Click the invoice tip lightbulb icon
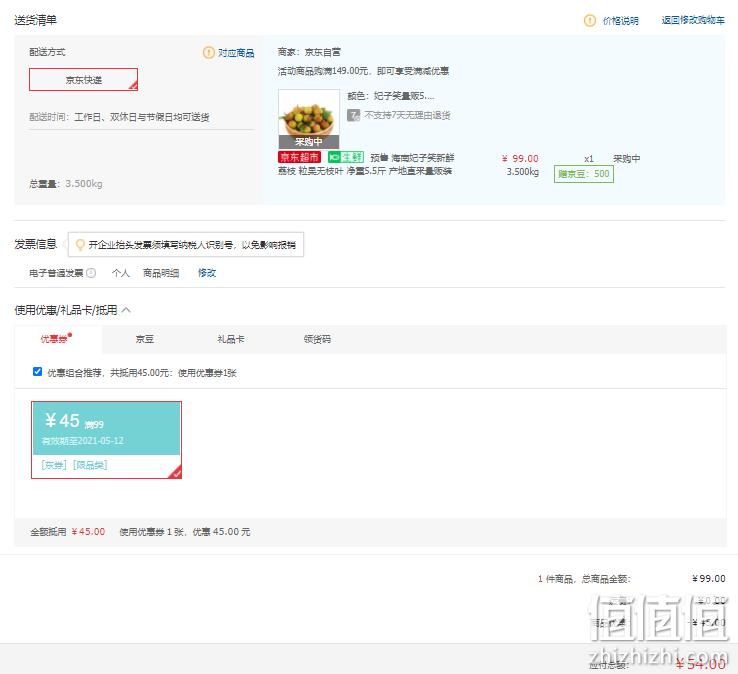Image resolution: width=738 pixels, height=674 pixels. (x=80, y=244)
